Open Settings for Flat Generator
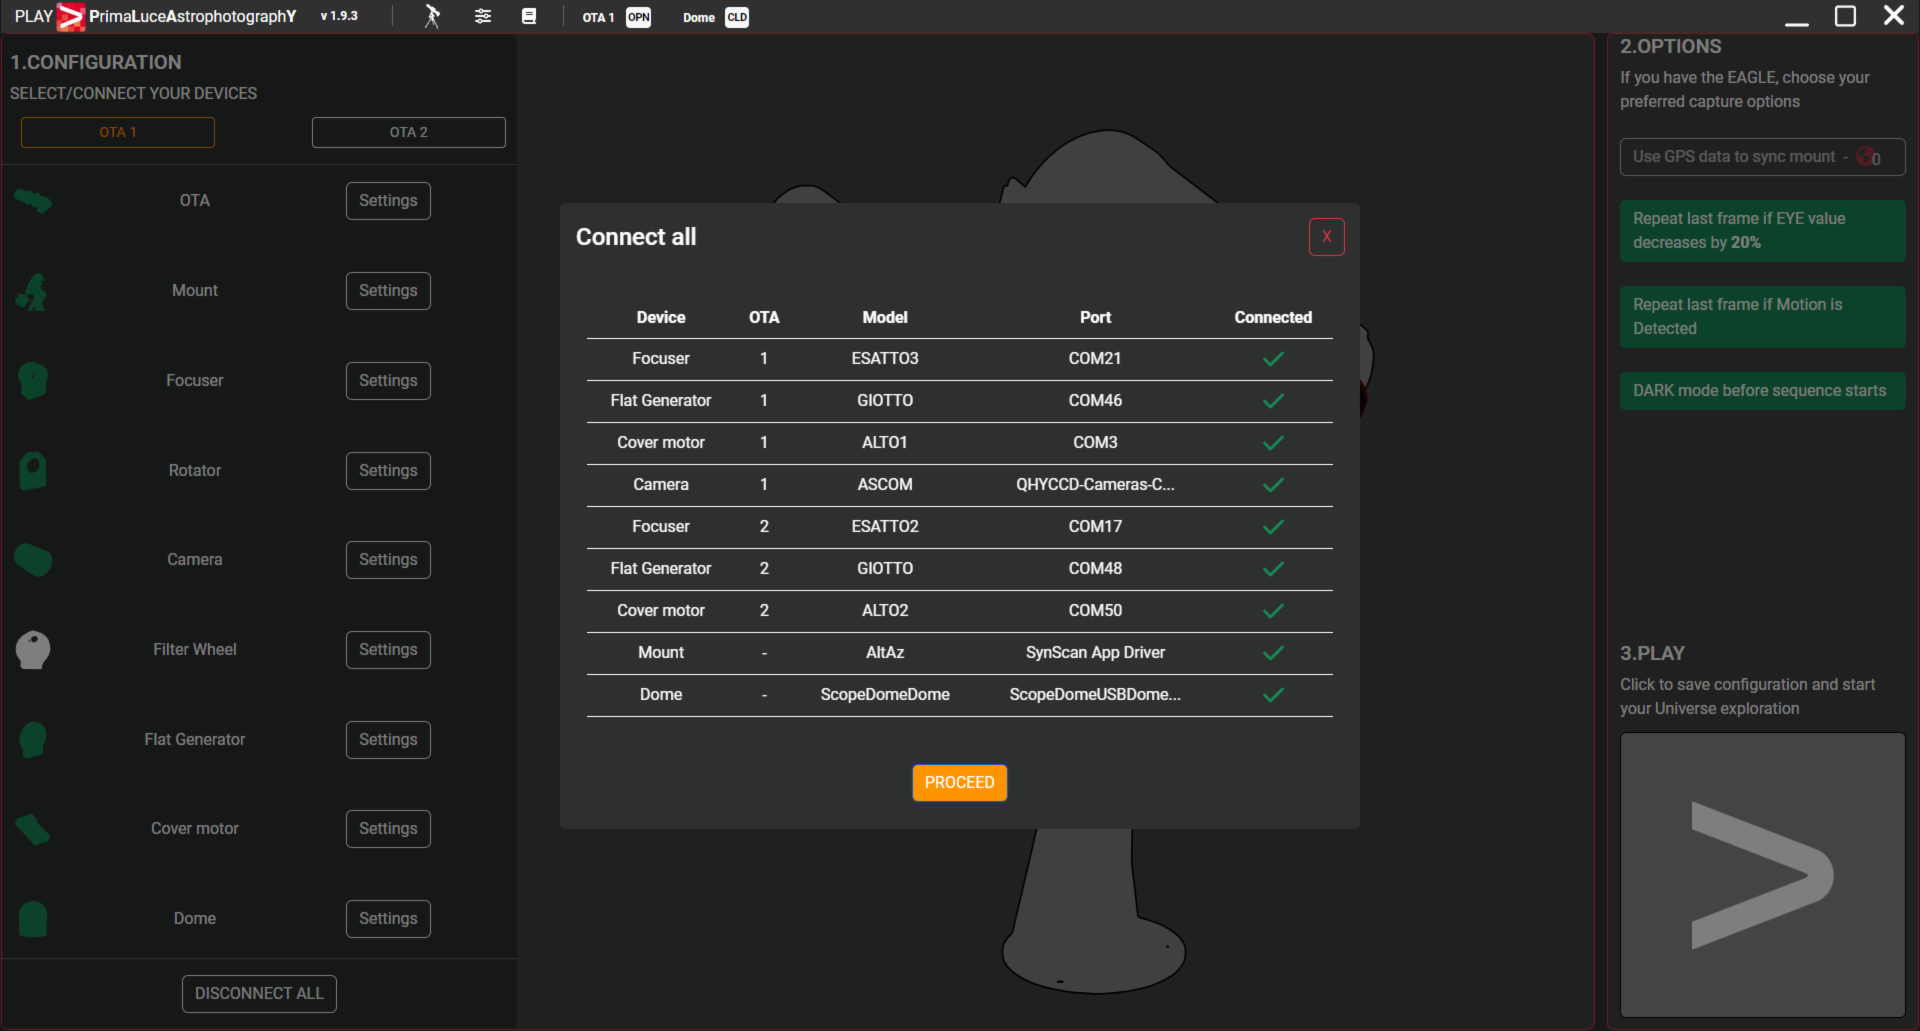 388,740
